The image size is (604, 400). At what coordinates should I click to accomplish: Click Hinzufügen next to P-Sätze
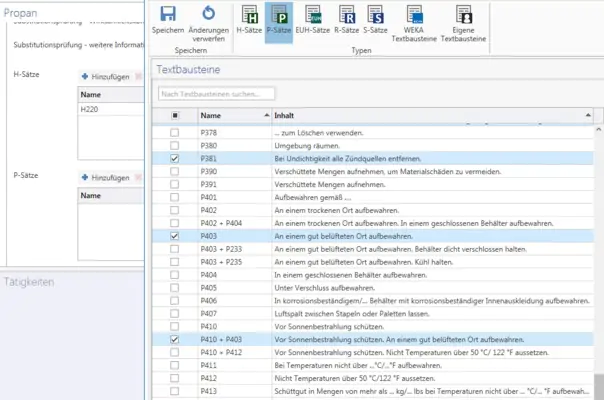tap(106, 178)
